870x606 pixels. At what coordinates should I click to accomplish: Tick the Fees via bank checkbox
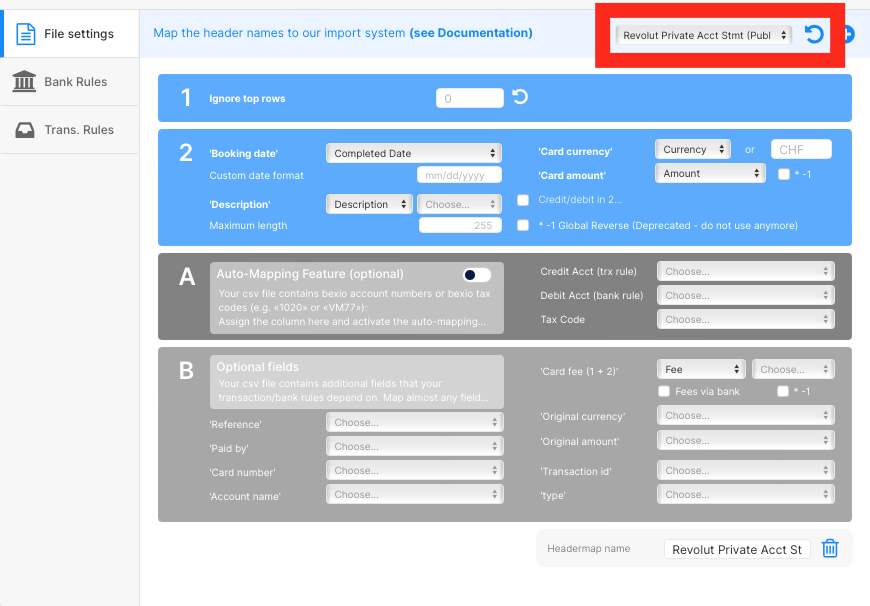[x=664, y=391]
